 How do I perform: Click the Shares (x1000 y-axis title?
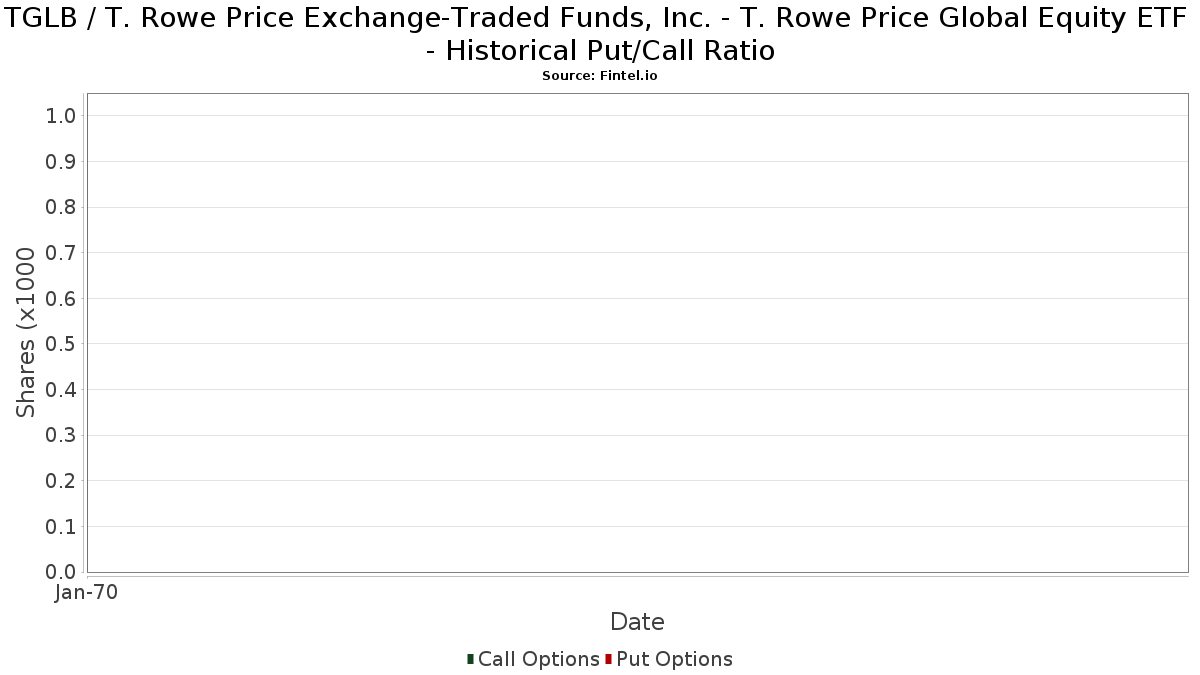click(x=26, y=333)
